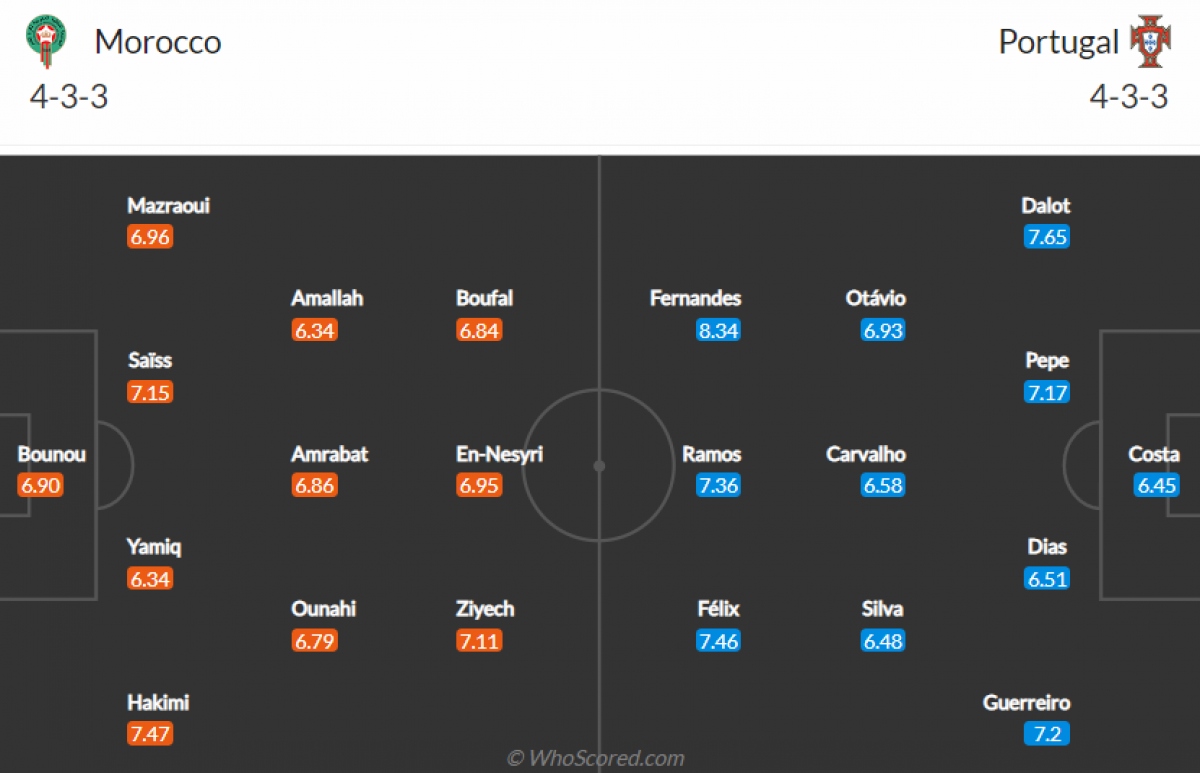Click goalkeeper Costa's 6.45 rating
1200x773 pixels.
[x=1157, y=485]
